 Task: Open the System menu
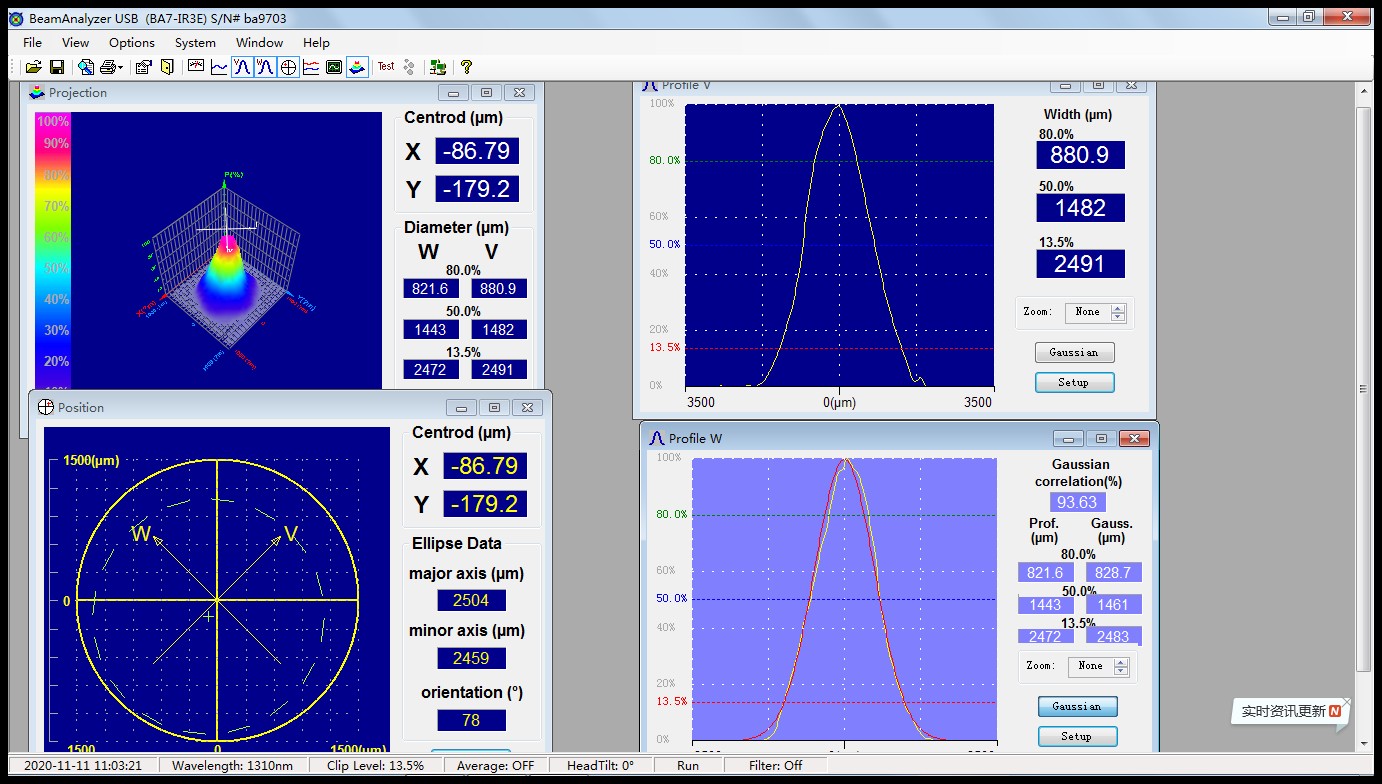[x=195, y=42]
